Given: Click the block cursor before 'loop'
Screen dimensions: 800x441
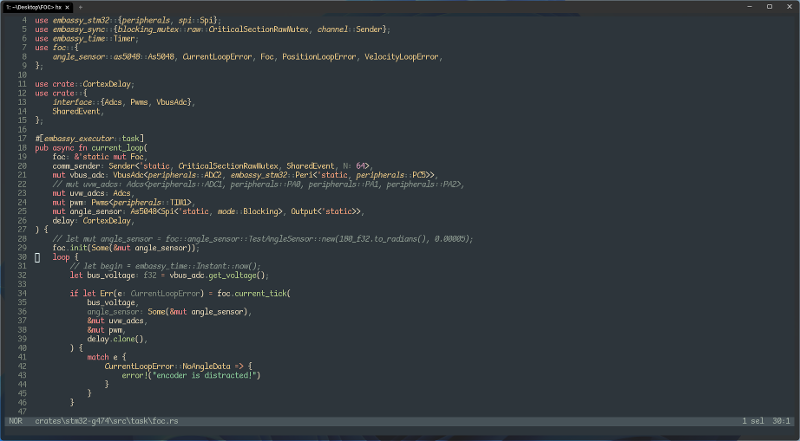Looking at the screenshot, I should coord(37,258).
